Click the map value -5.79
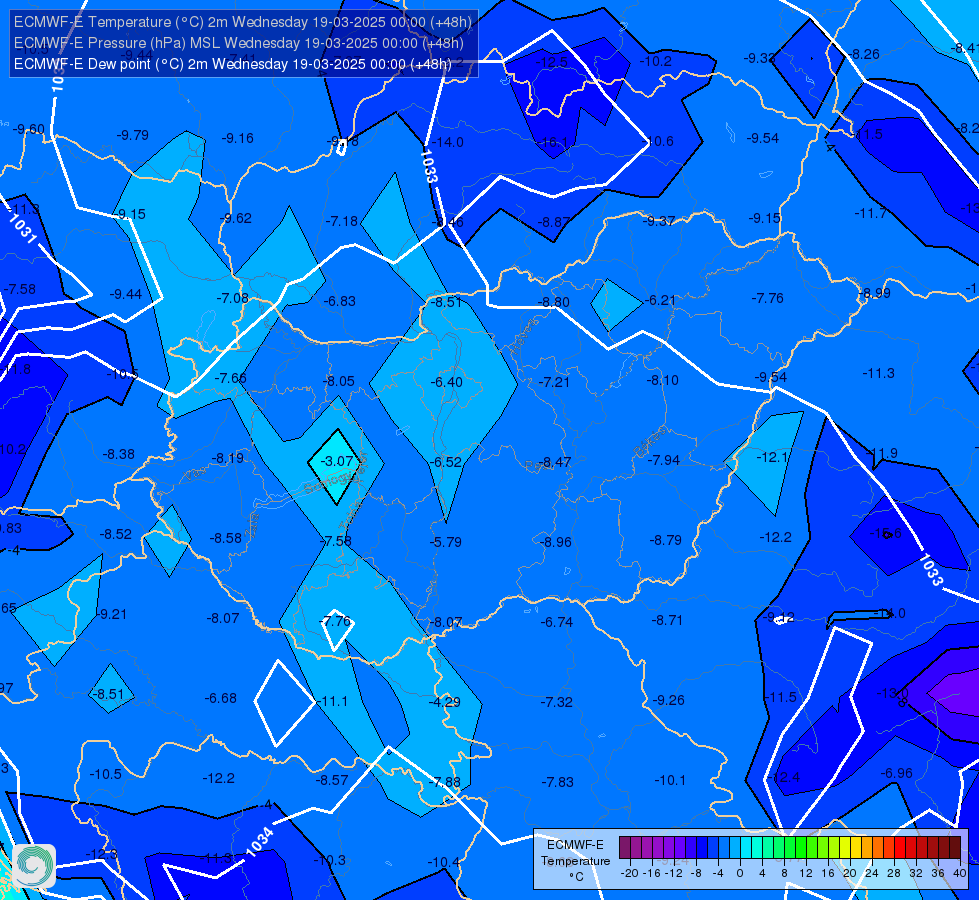 446,542
